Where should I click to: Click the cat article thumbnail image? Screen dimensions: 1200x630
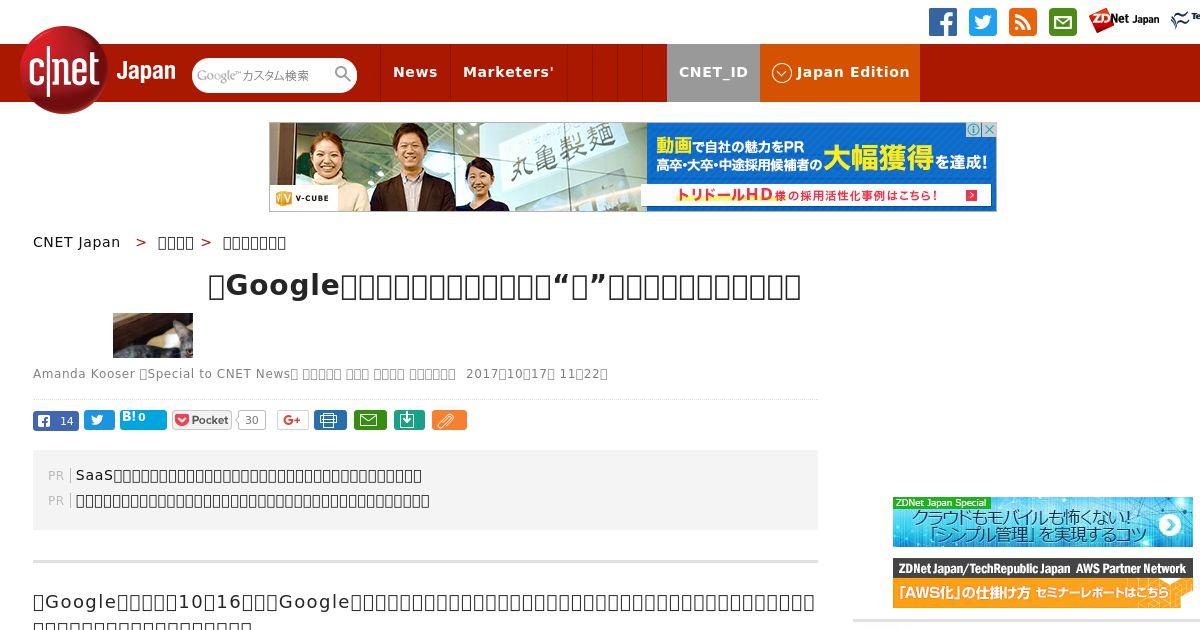[153, 335]
